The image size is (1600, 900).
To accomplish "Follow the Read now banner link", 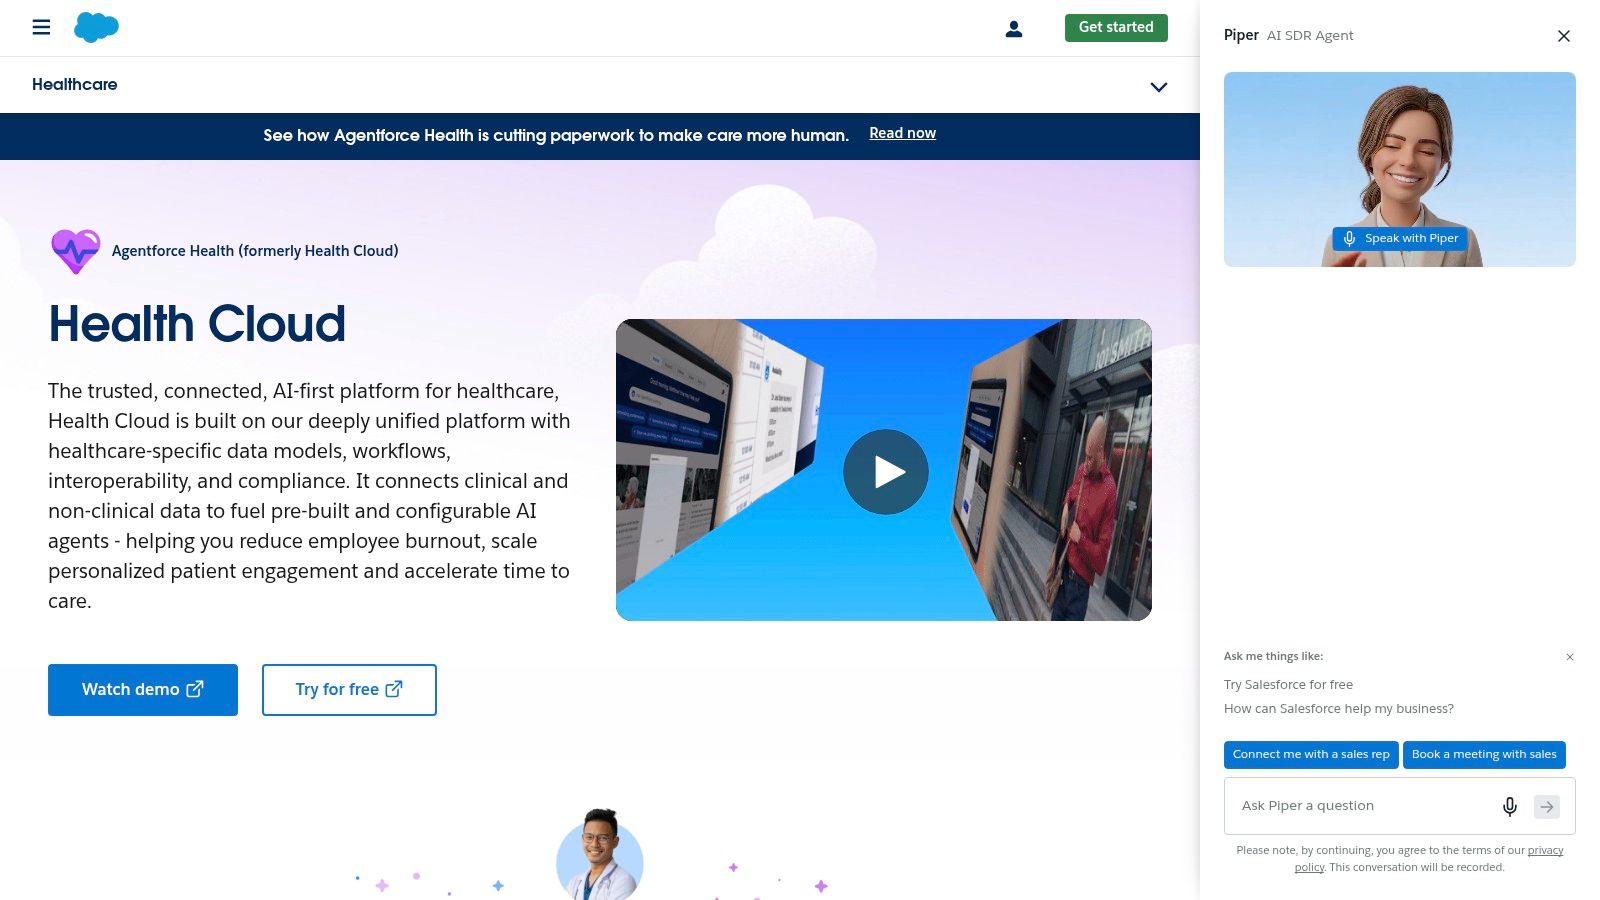I will [902, 133].
